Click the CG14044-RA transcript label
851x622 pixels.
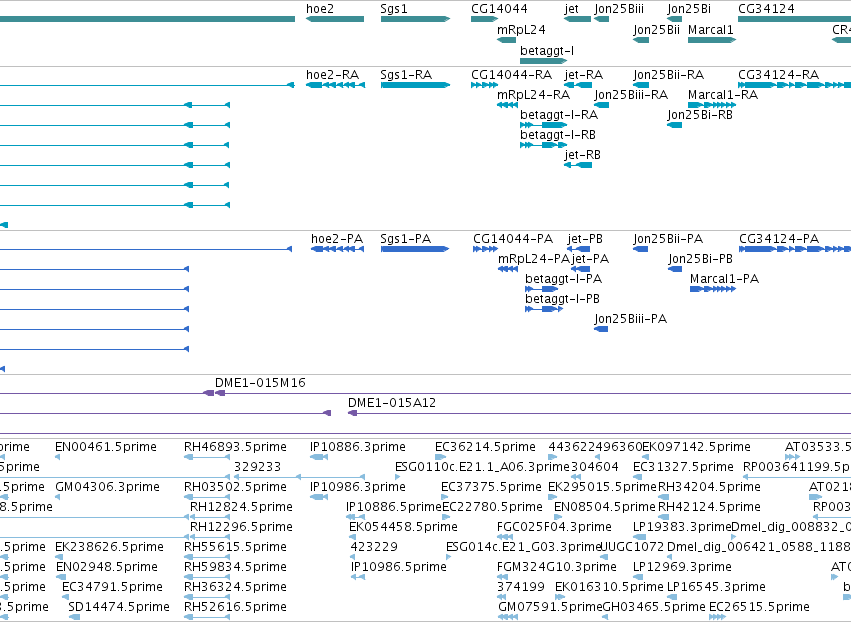pyautogui.click(x=511, y=75)
